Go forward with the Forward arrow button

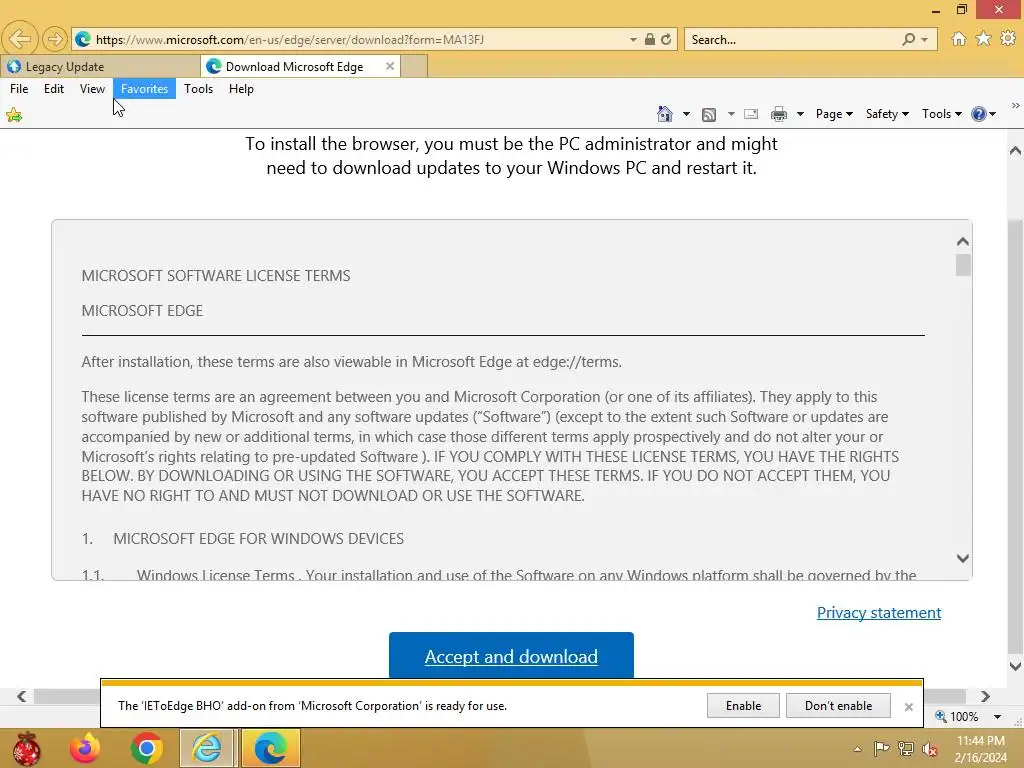point(55,39)
